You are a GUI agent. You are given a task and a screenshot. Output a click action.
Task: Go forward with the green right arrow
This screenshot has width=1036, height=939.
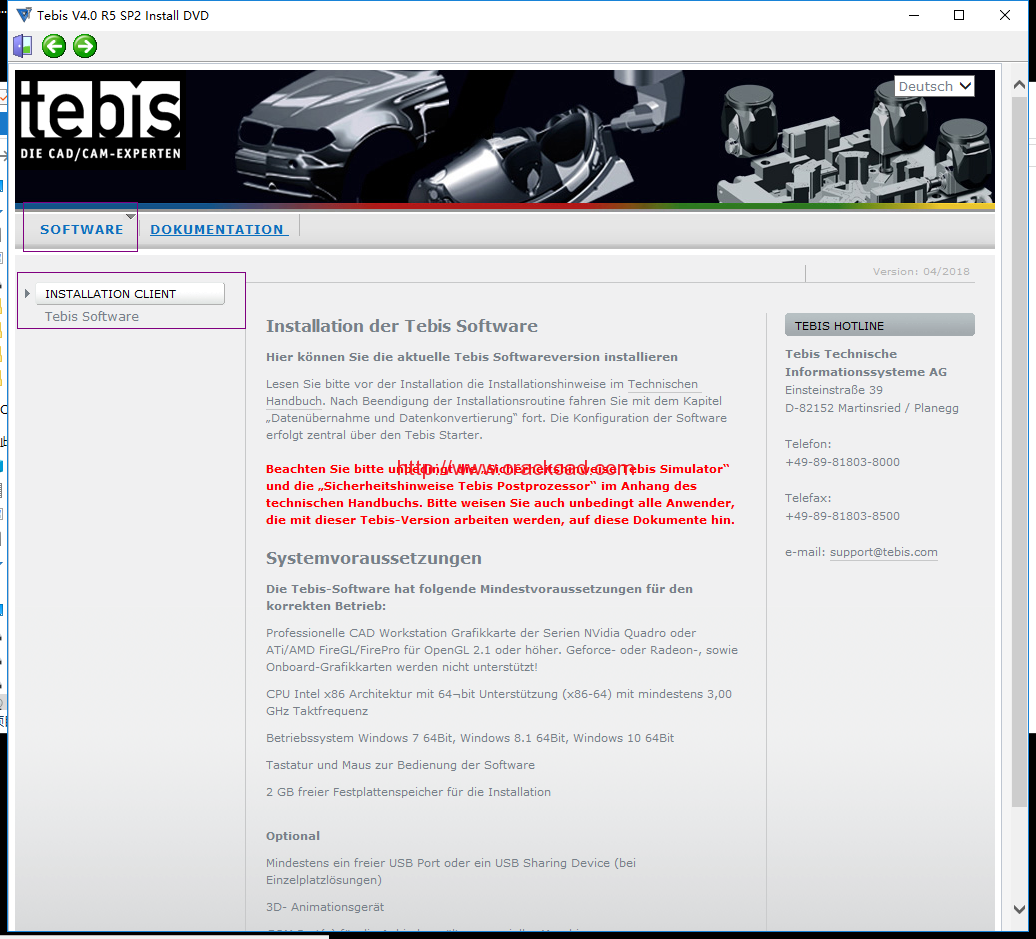(x=85, y=46)
